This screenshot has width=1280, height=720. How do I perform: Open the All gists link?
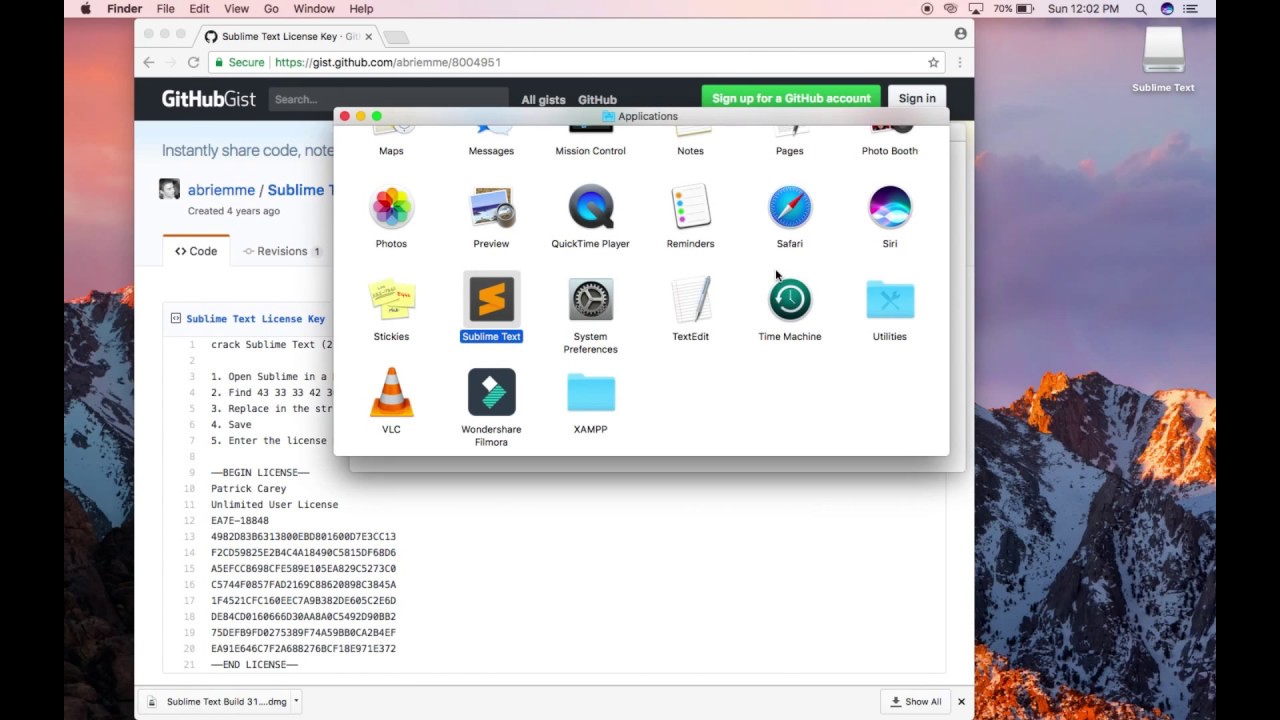(543, 100)
